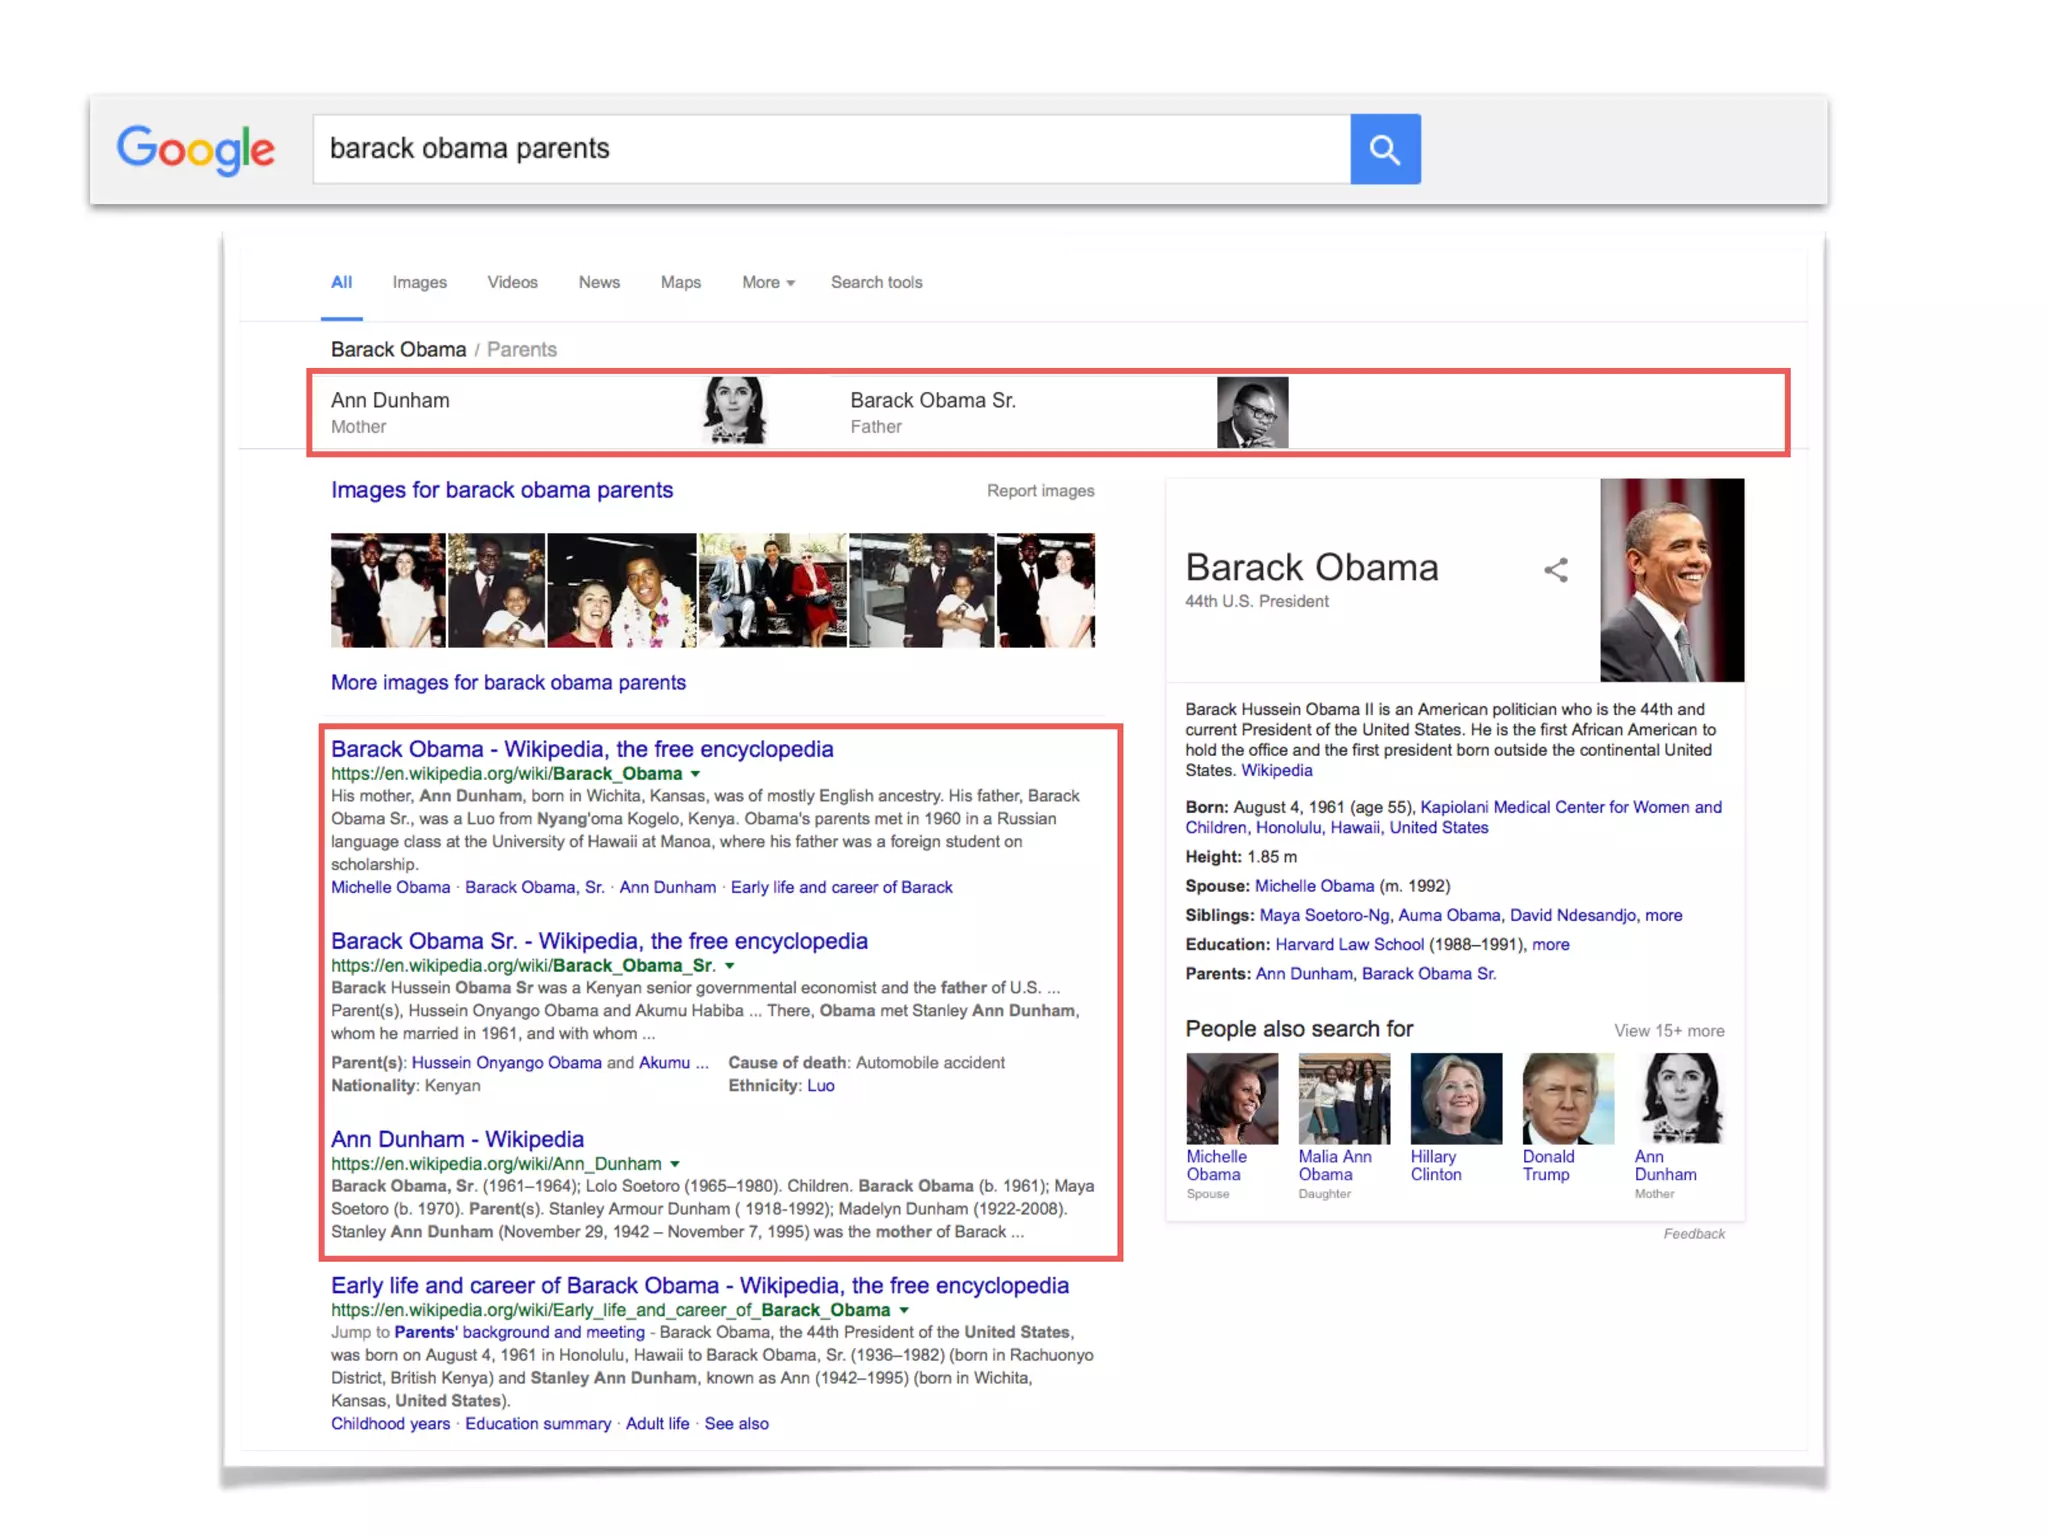Switch to the Images tab
Viewport: 2048px width, 1536px height.
coord(419,283)
